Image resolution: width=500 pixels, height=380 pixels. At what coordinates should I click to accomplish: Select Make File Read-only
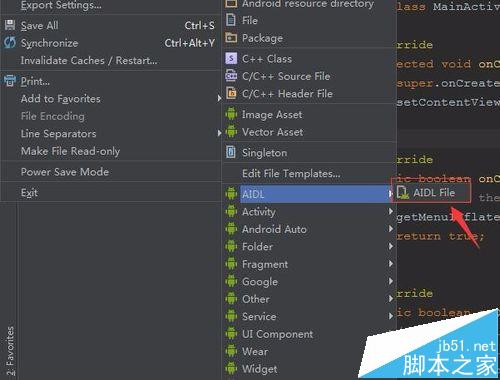(111, 151)
